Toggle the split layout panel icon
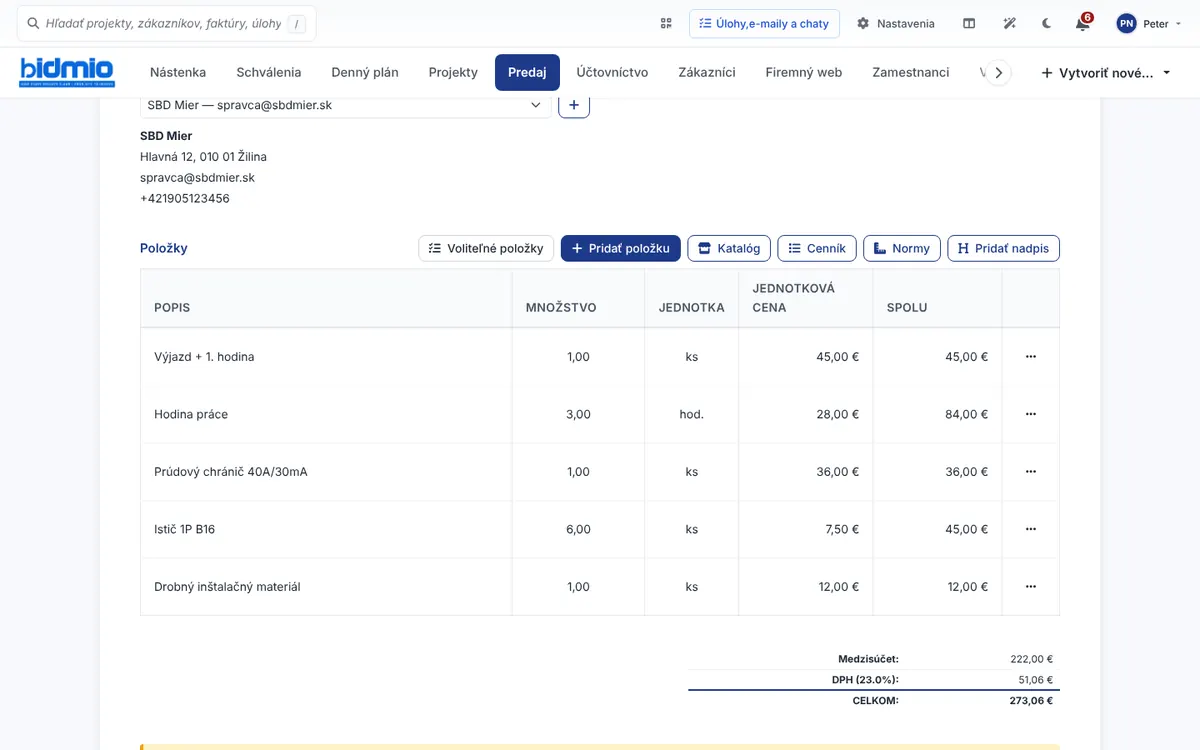Screen dimensions: 1200x750 (969, 23)
